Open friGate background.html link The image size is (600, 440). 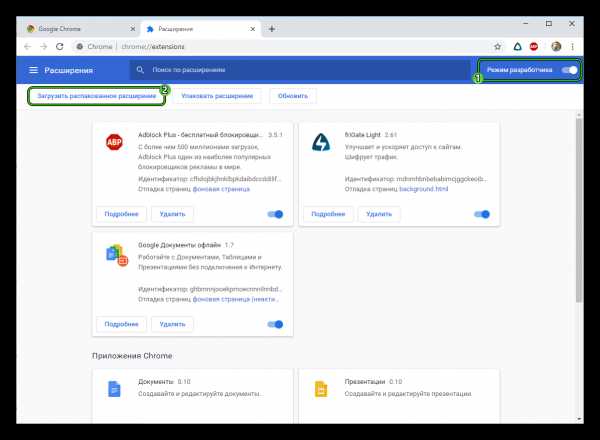424,189
